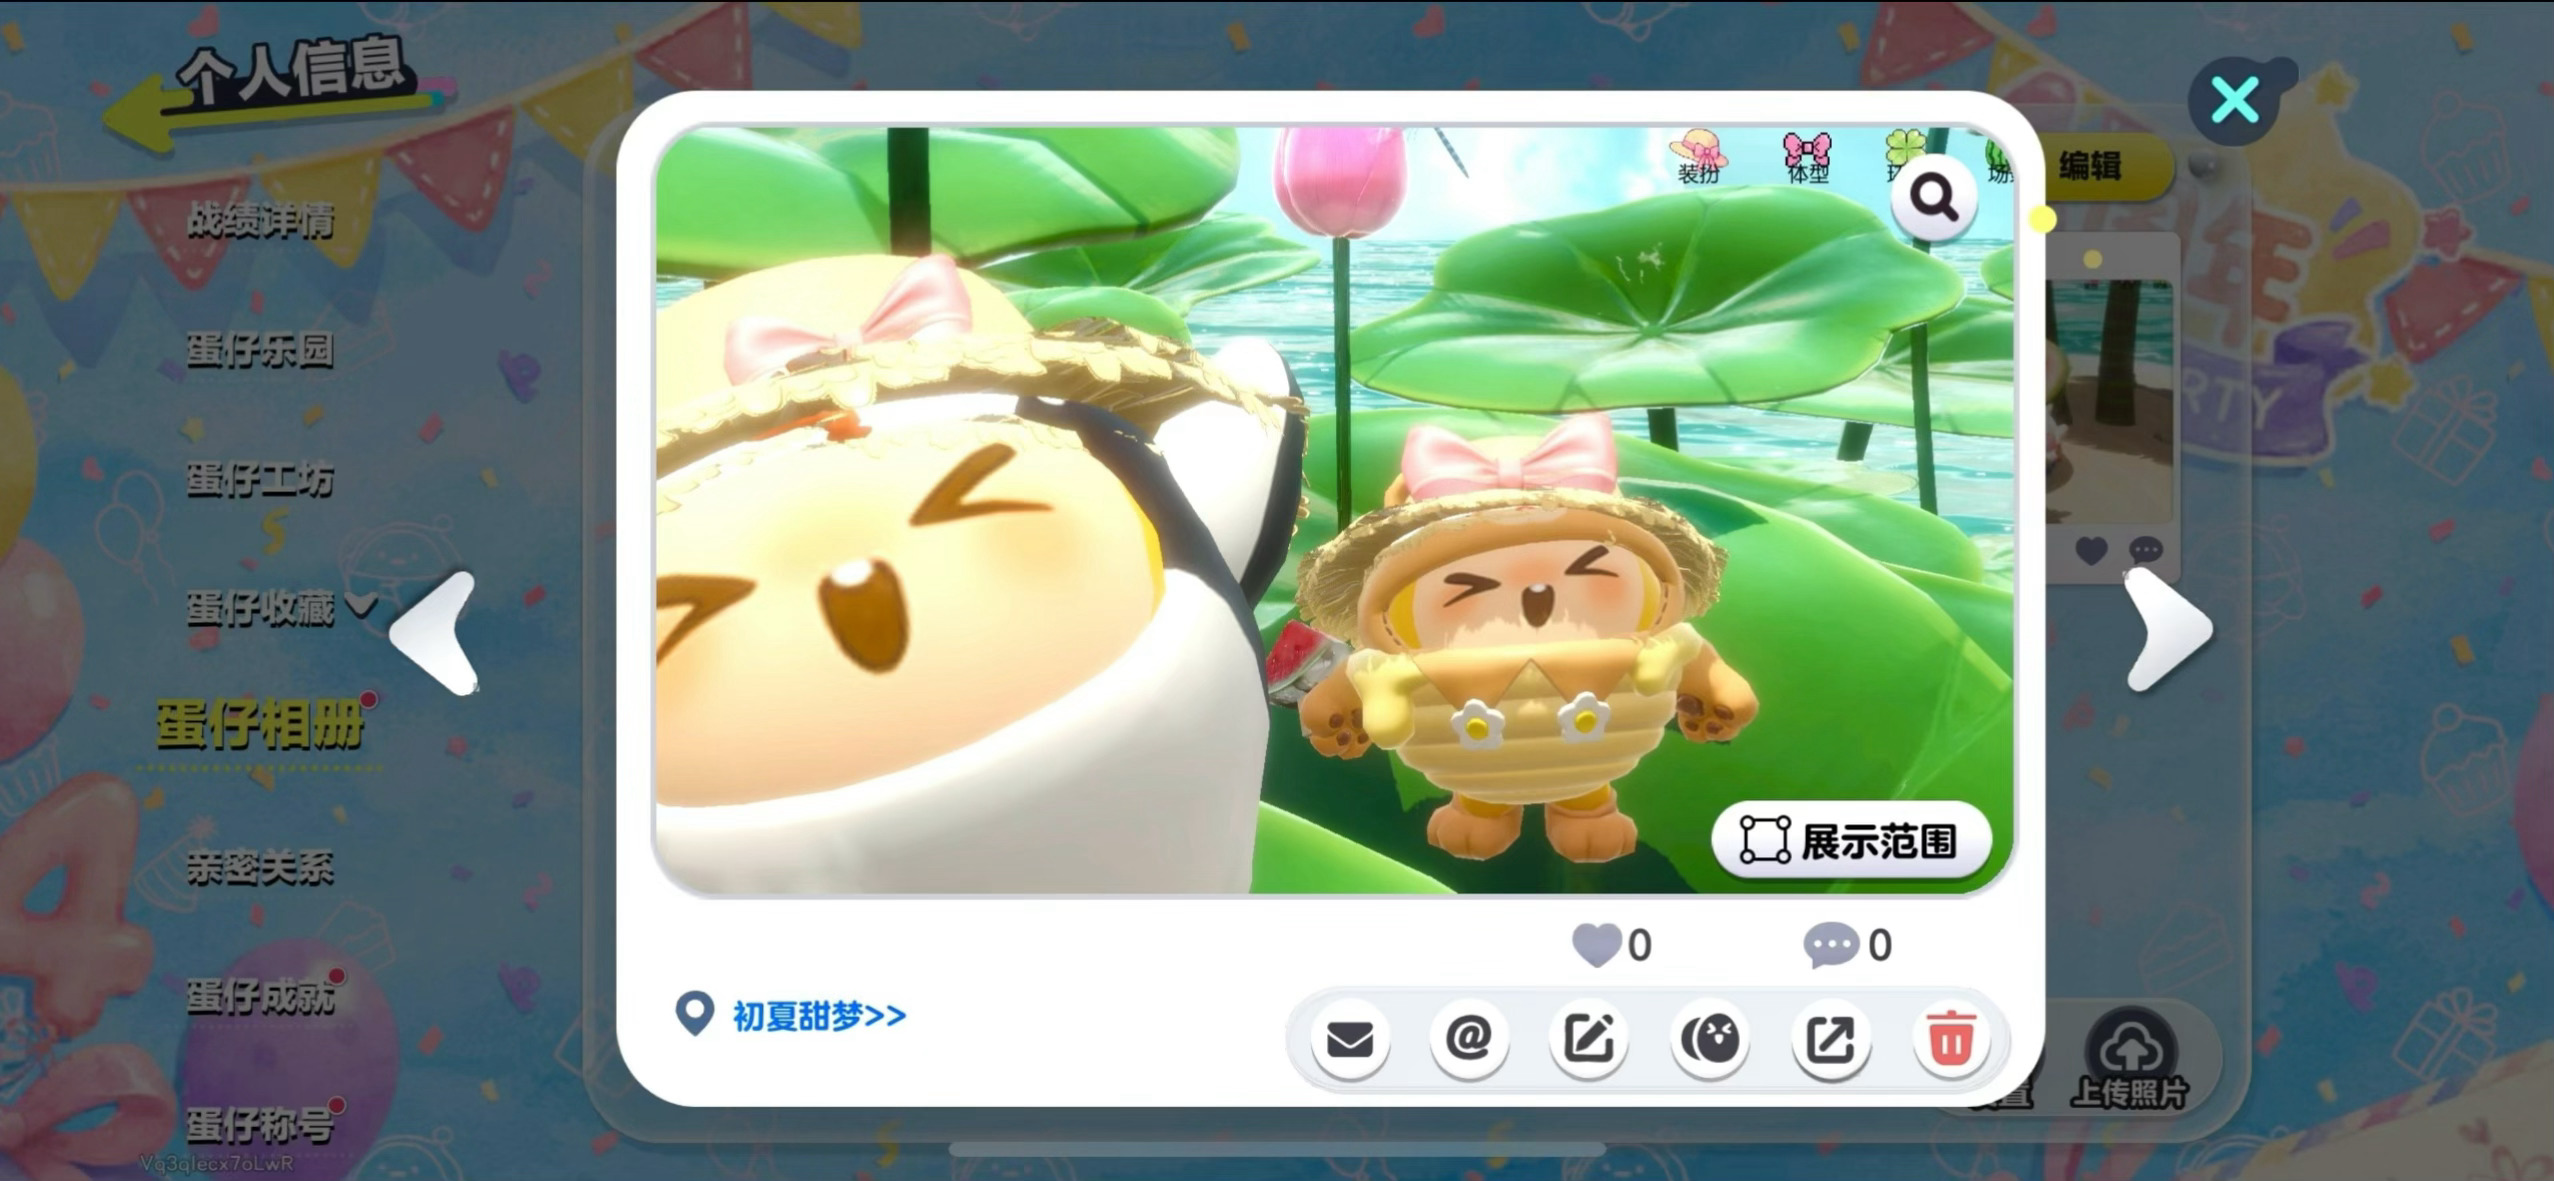
Task: Show the next photo with right arrow
Action: tap(2167, 630)
